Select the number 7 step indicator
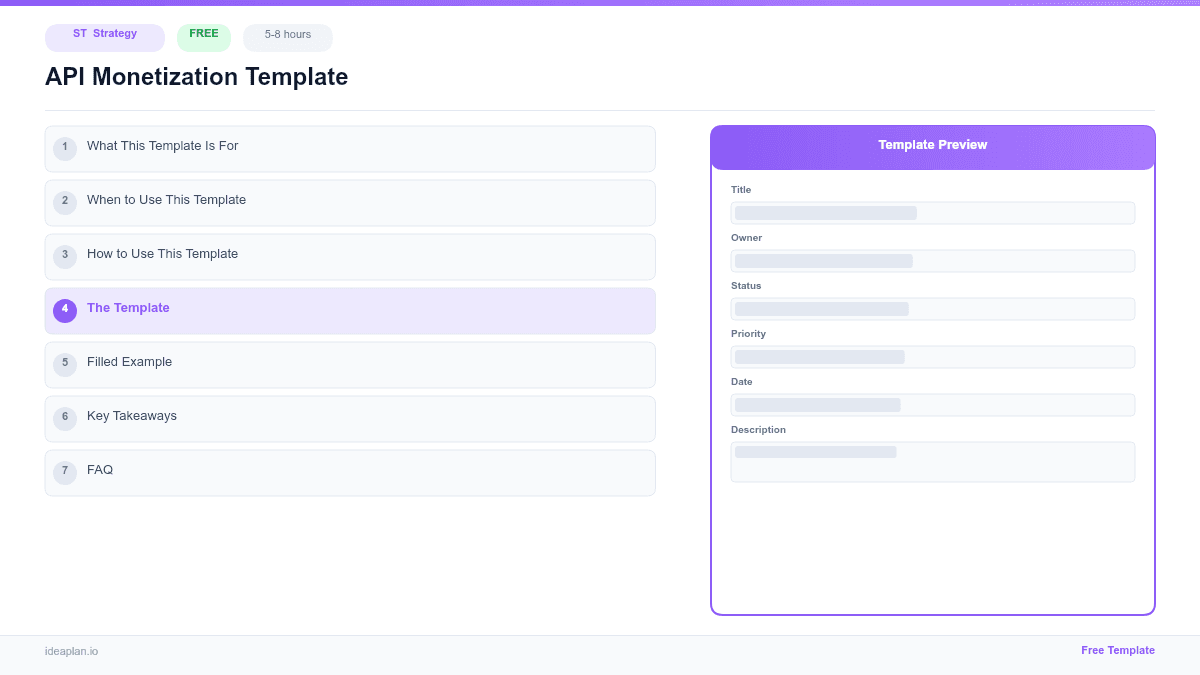The width and height of the screenshot is (1200, 675). click(x=65, y=471)
